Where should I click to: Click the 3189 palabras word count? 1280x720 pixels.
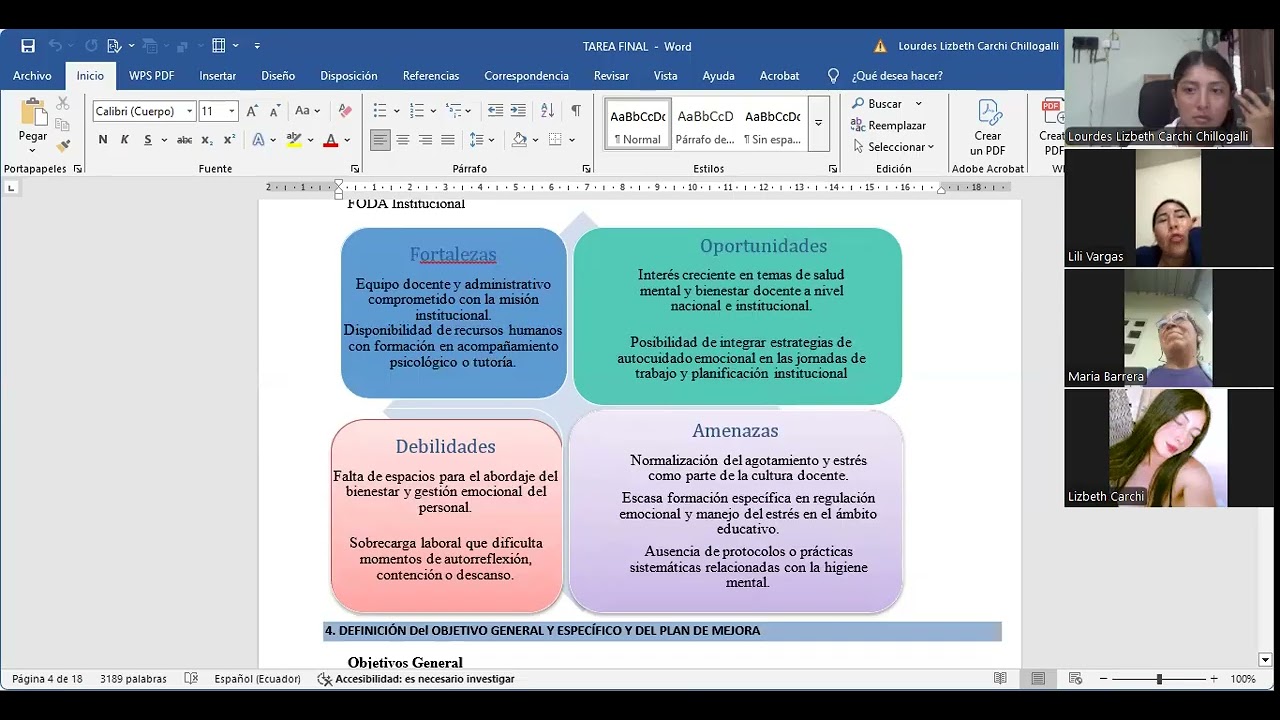133,679
